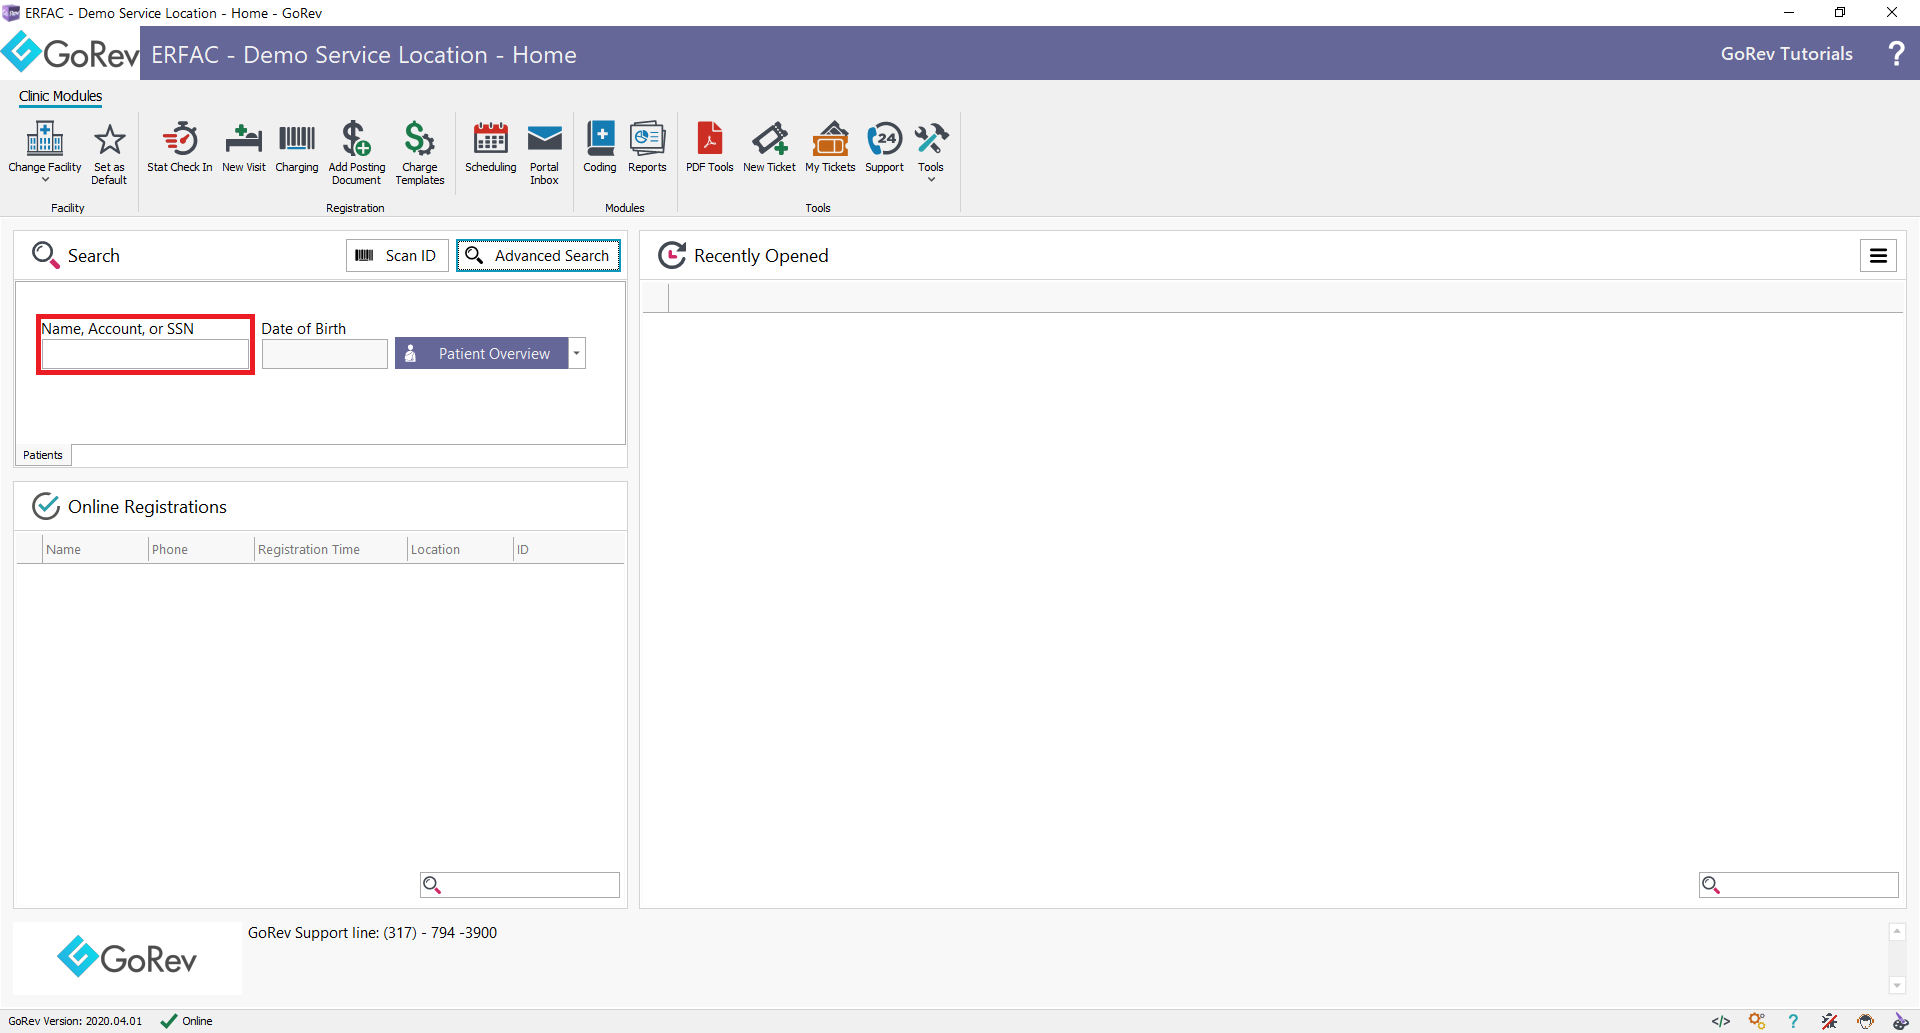The width and height of the screenshot is (1920, 1033).
Task: View My Tickets
Action: point(830,147)
